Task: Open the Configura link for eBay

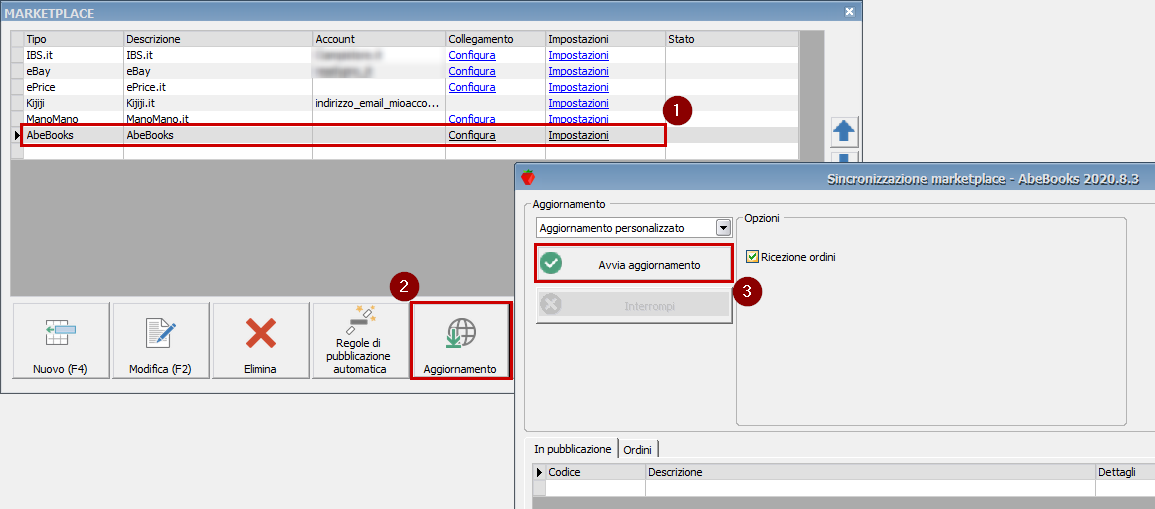Action: click(x=471, y=71)
